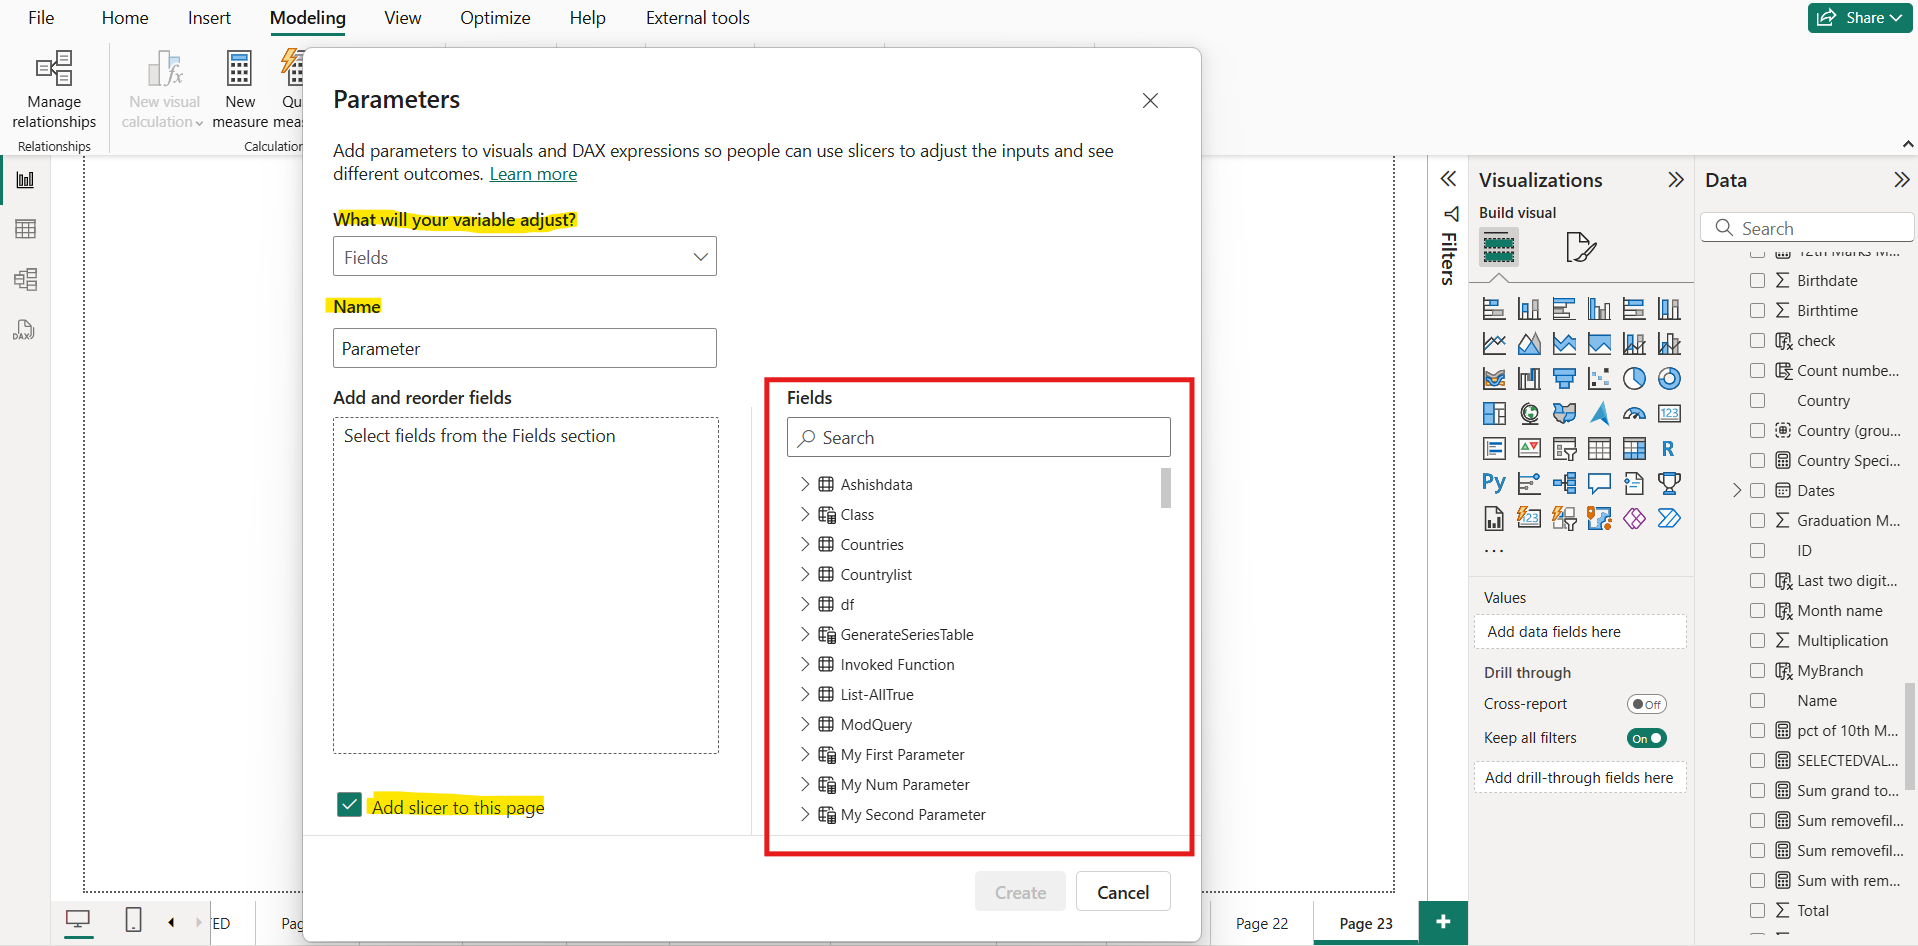
Task: Open the View ribbon tab
Action: 401,17
